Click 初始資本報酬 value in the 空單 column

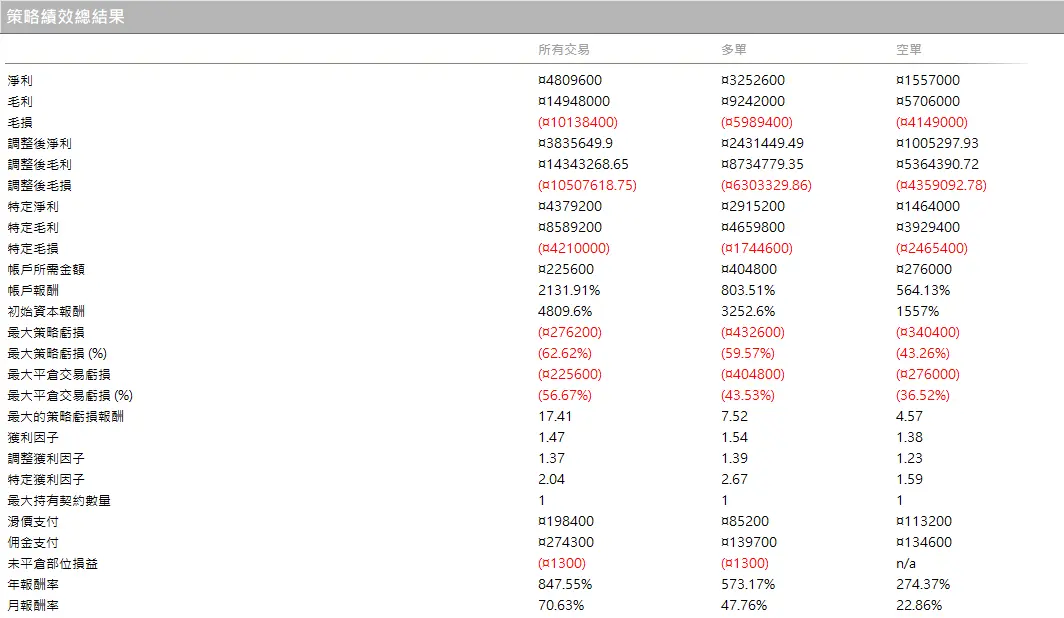(917, 311)
